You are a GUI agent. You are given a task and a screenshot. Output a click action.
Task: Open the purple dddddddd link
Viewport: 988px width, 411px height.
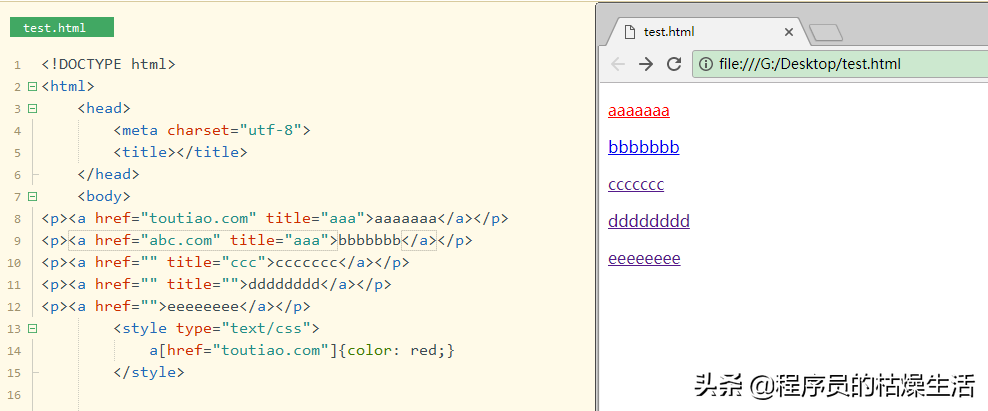(648, 221)
